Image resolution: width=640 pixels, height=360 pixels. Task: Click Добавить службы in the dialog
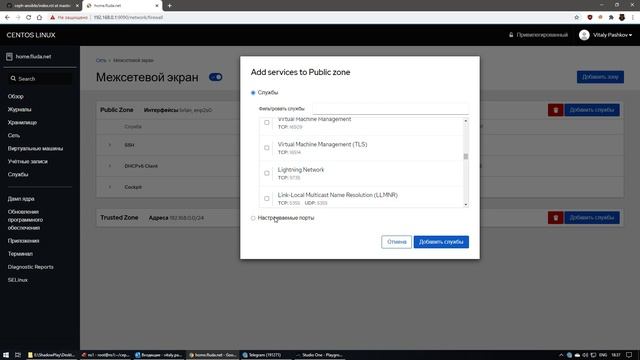[441, 242]
